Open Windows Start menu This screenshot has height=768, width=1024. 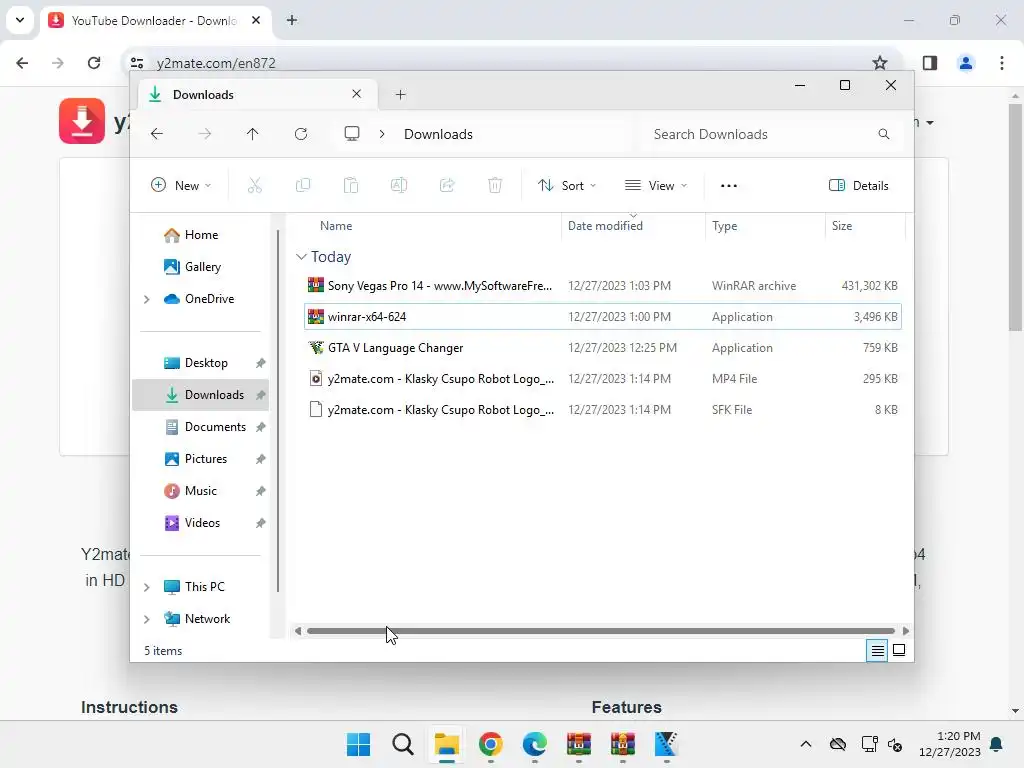[x=359, y=744]
